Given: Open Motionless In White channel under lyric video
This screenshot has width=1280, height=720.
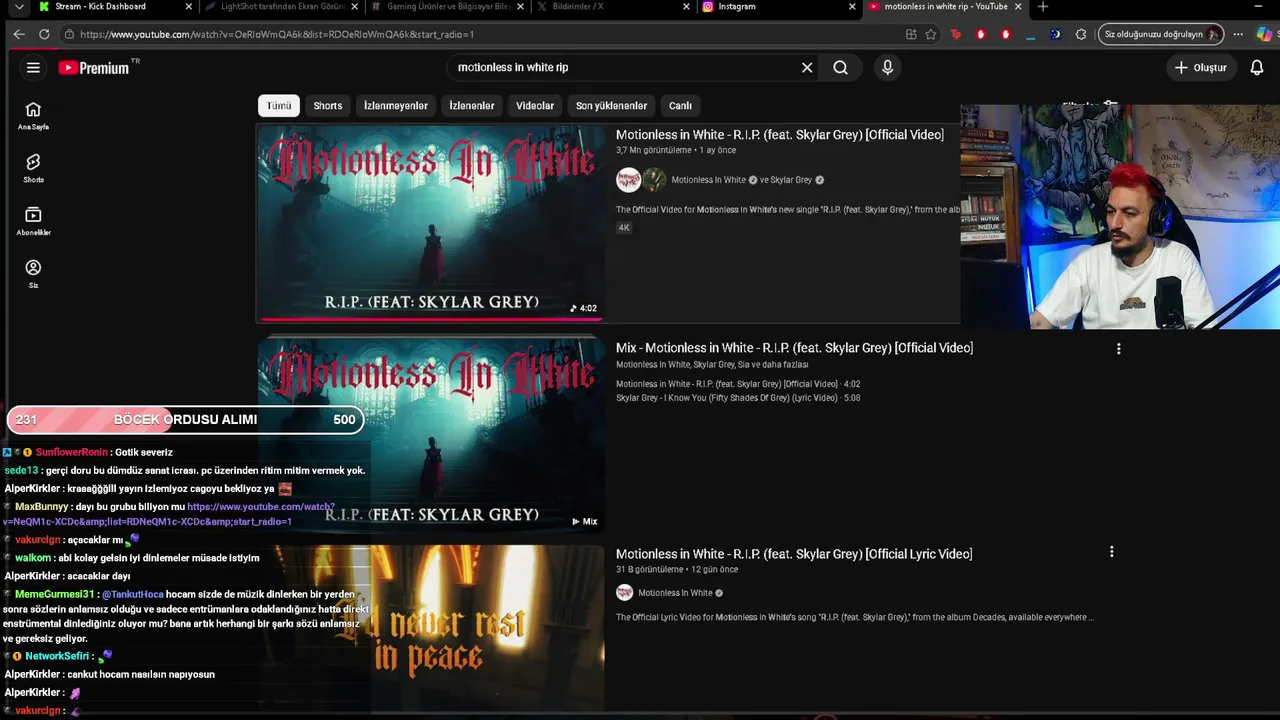Looking at the screenshot, I should tap(675, 593).
